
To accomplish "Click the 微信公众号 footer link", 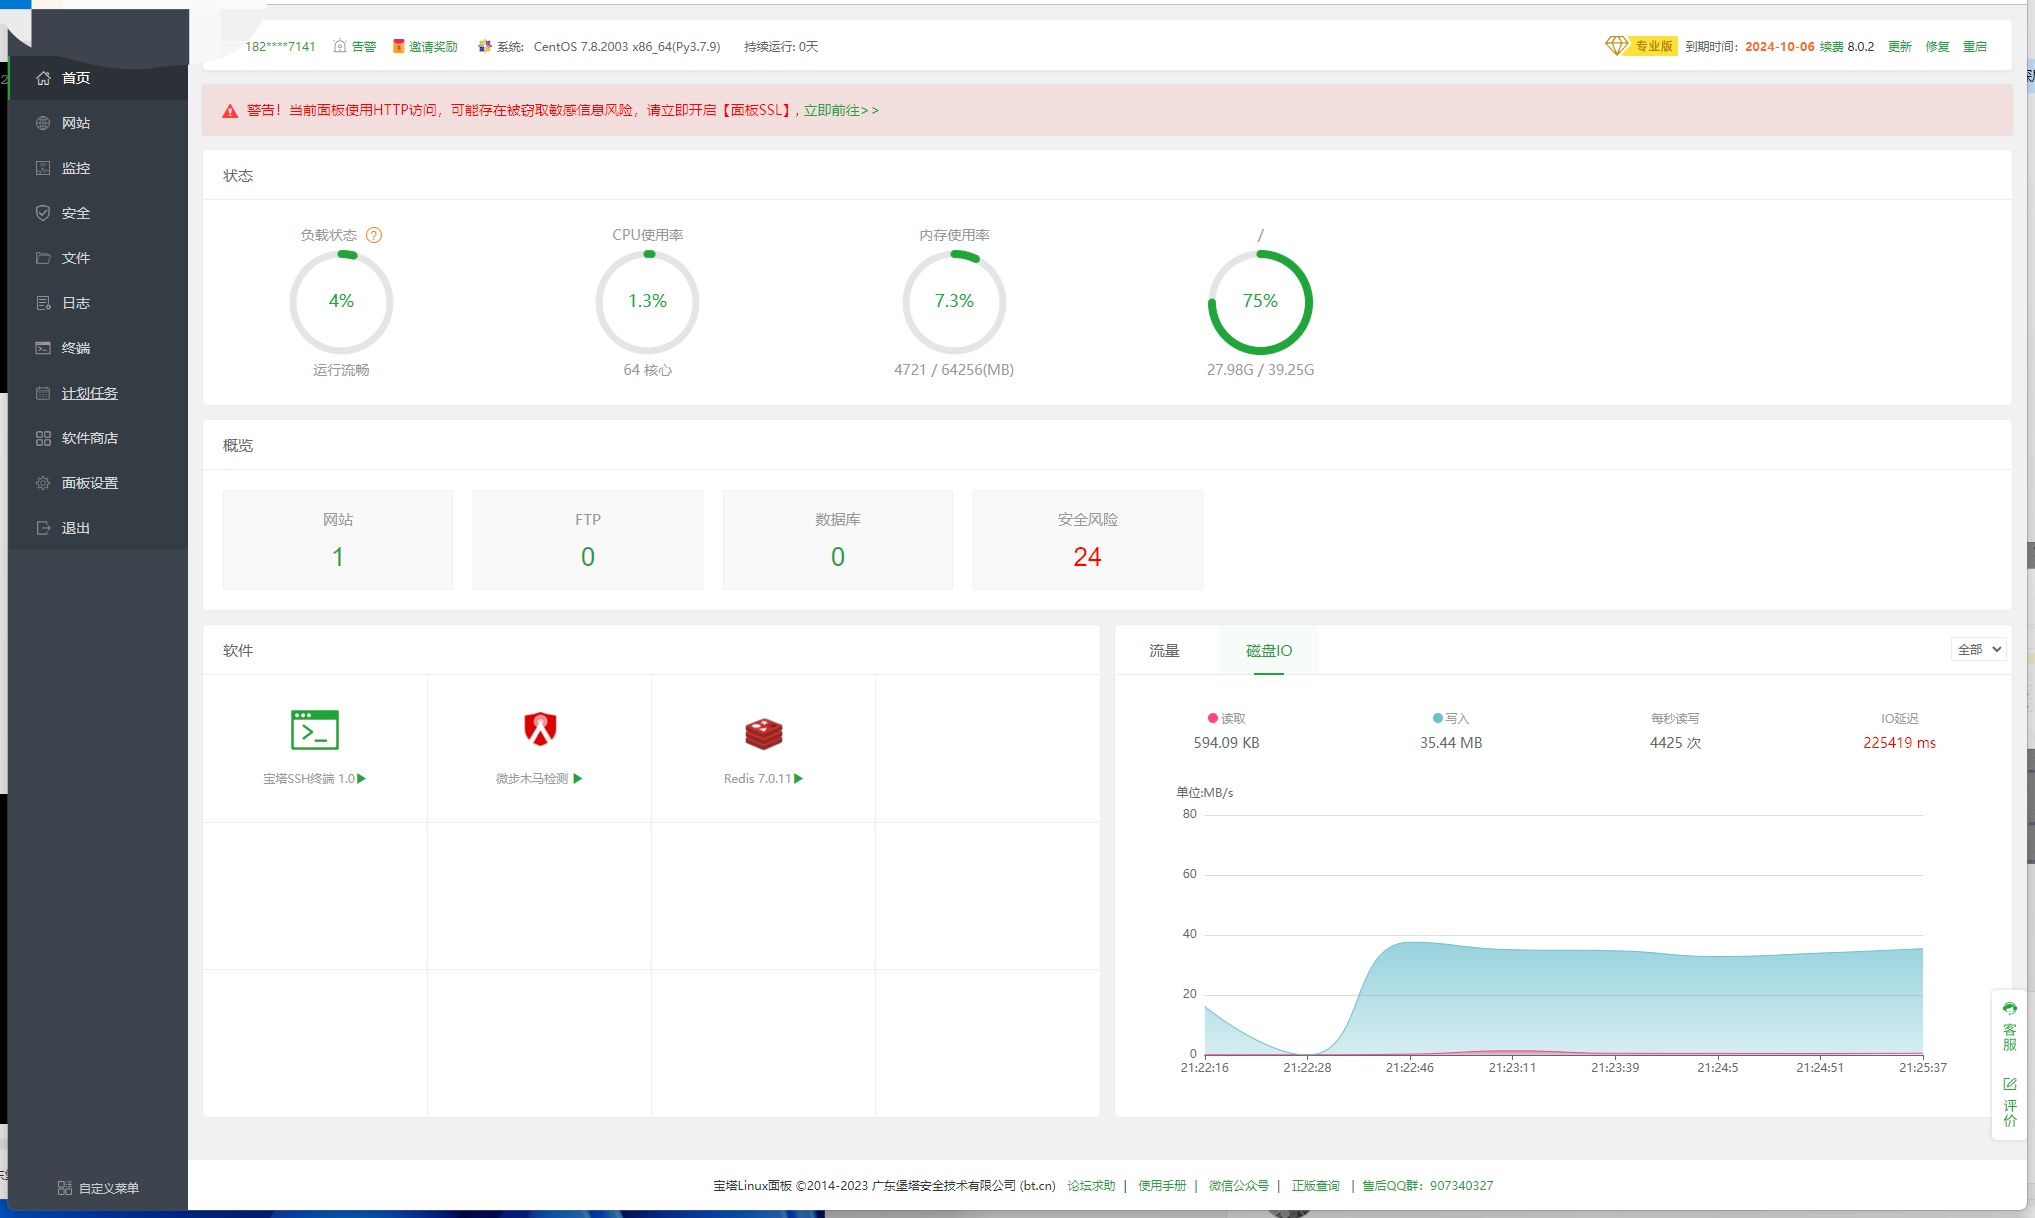I will pyautogui.click(x=1239, y=1186).
